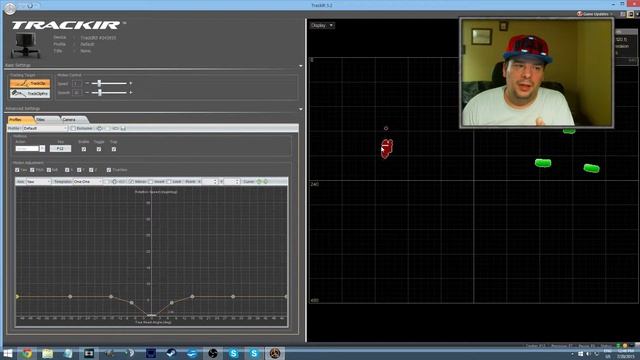Select the yellow curve point at graph's left edge
The image size is (640, 360).
[17, 296]
